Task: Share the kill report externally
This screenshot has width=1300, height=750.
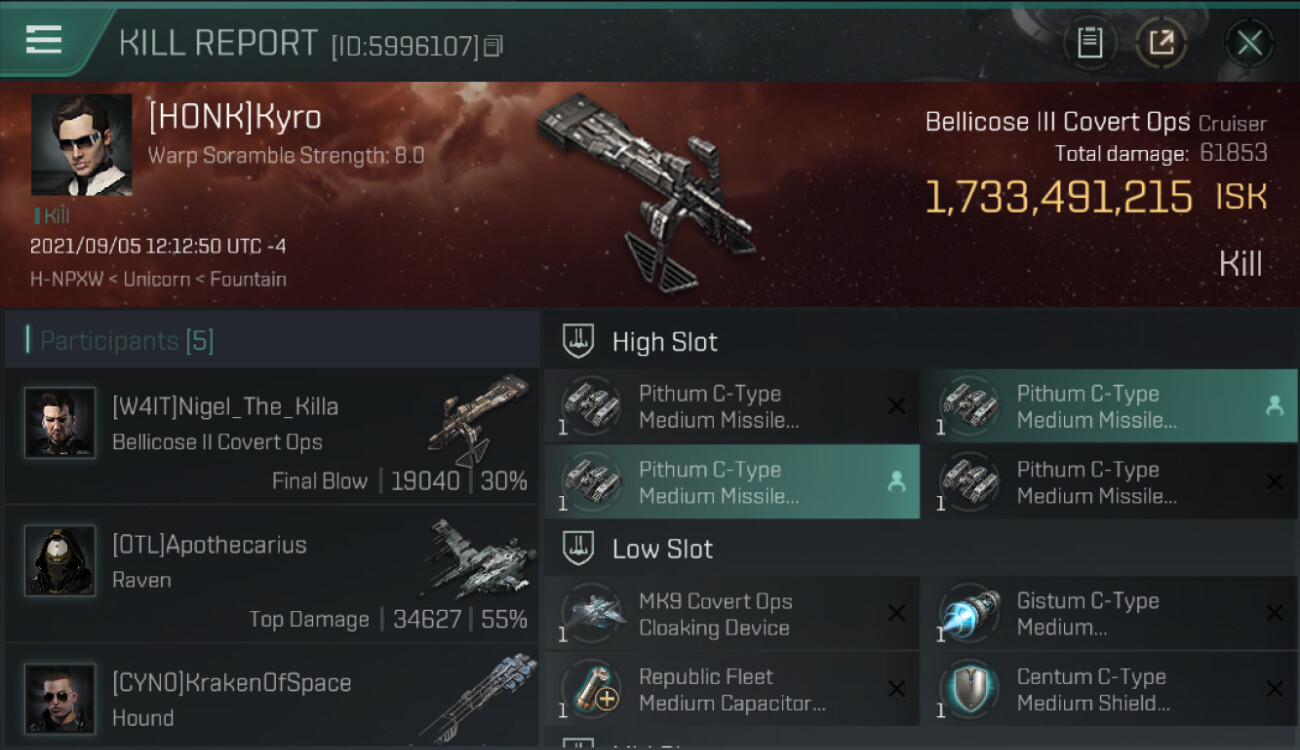Action: (1161, 43)
